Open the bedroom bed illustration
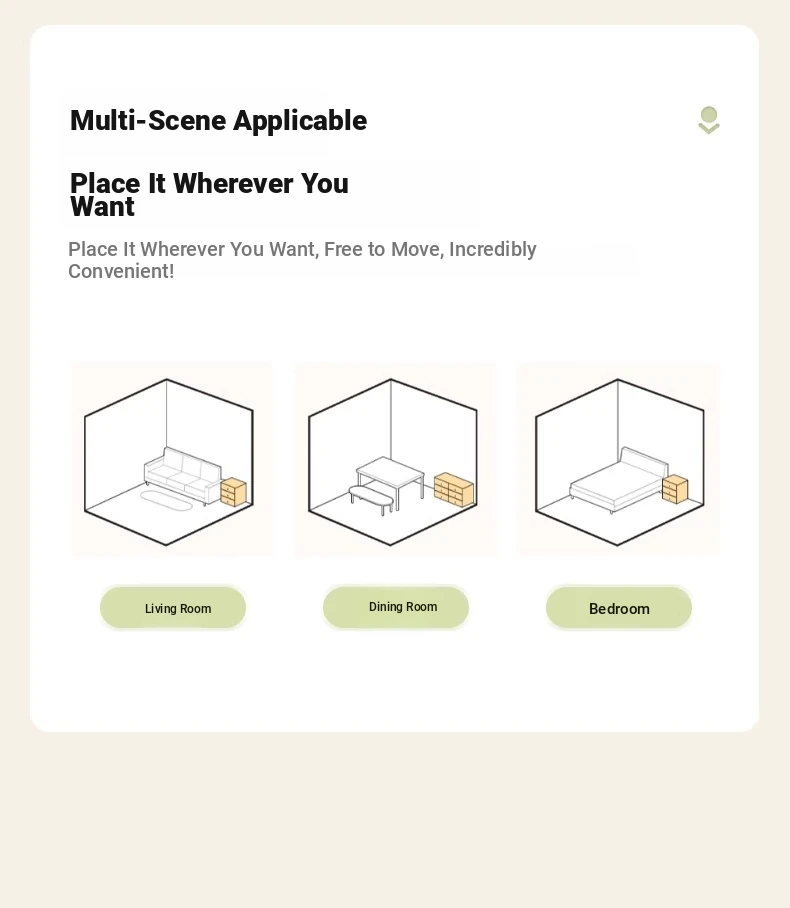This screenshot has width=790, height=908. pyautogui.click(x=618, y=459)
